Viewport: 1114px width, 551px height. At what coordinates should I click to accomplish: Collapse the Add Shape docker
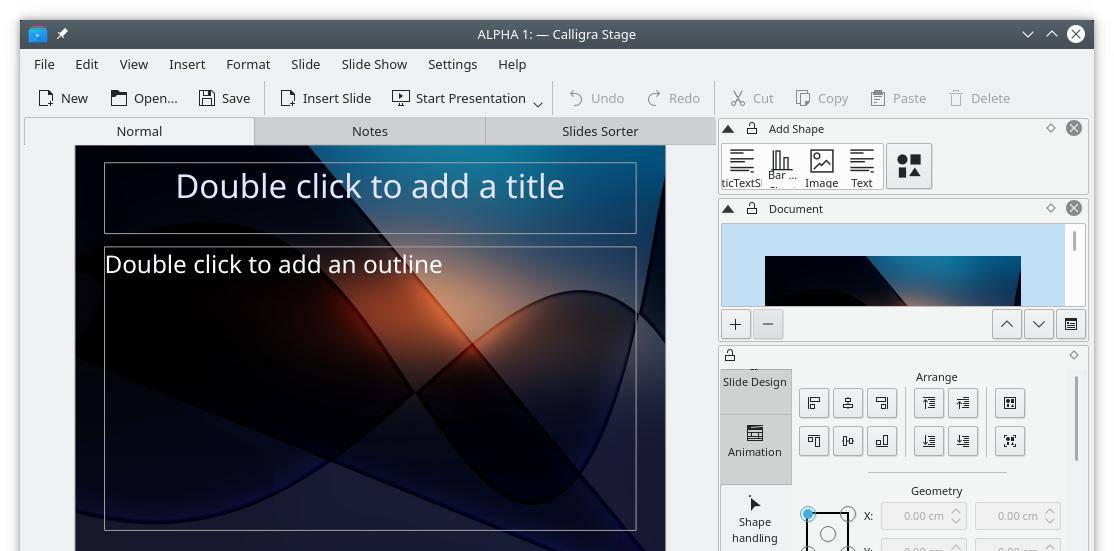tap(728, 129)
